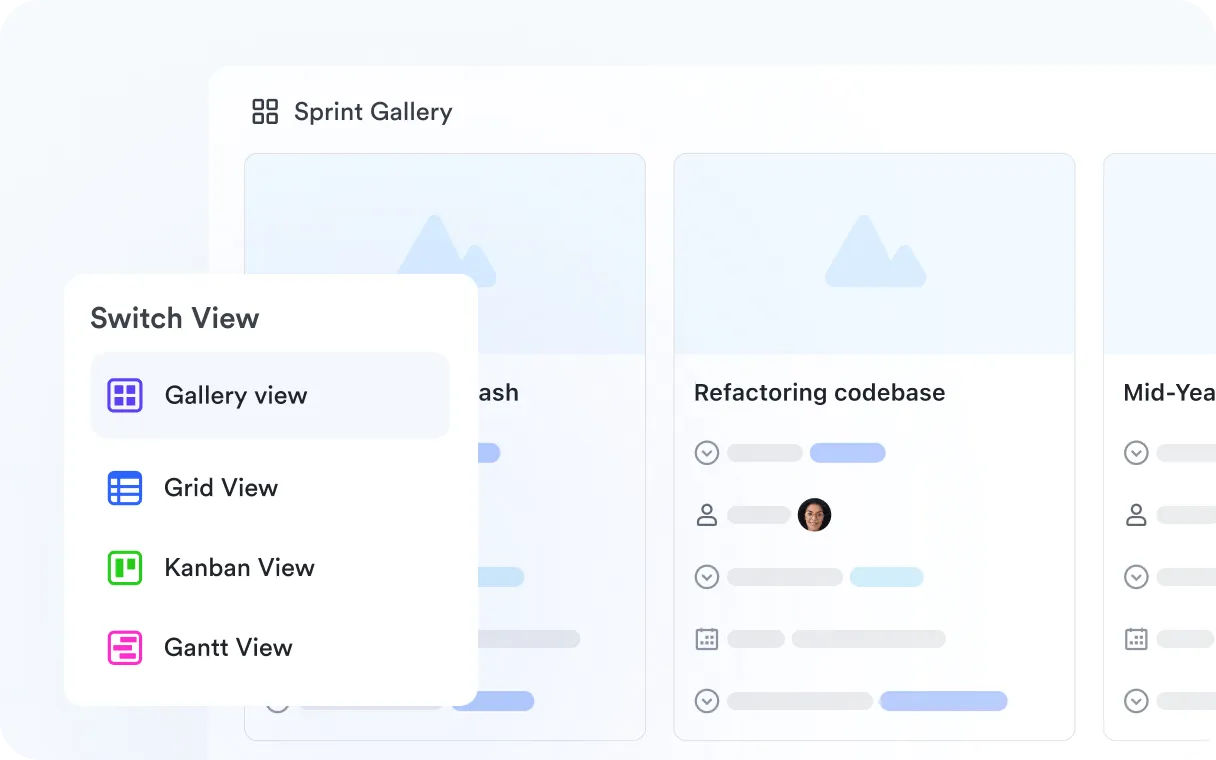This screenshot has height=760, width=1216.
Task: Expand the bottom chevron on Refactoring codebase card
Action: tap(707, 701)
